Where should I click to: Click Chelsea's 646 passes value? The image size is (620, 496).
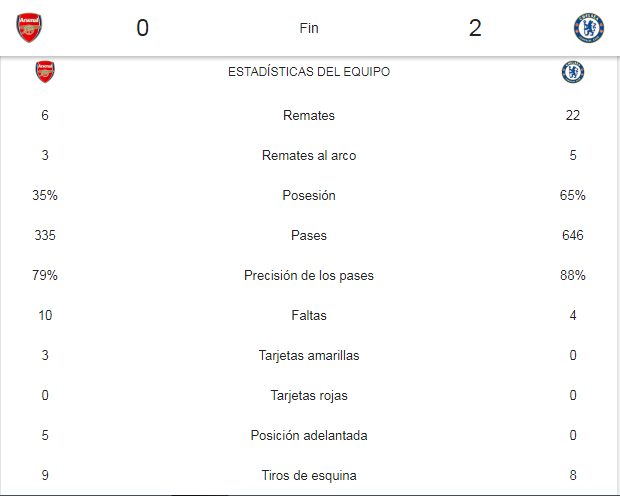[573, 235]
